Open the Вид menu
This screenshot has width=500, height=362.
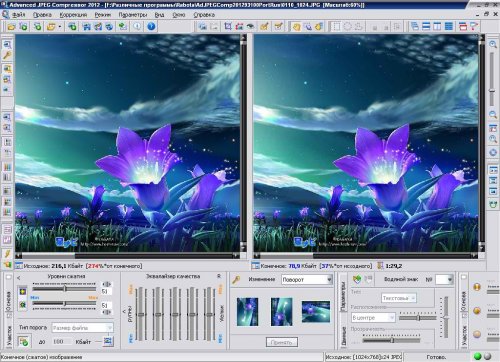point(159,15)
